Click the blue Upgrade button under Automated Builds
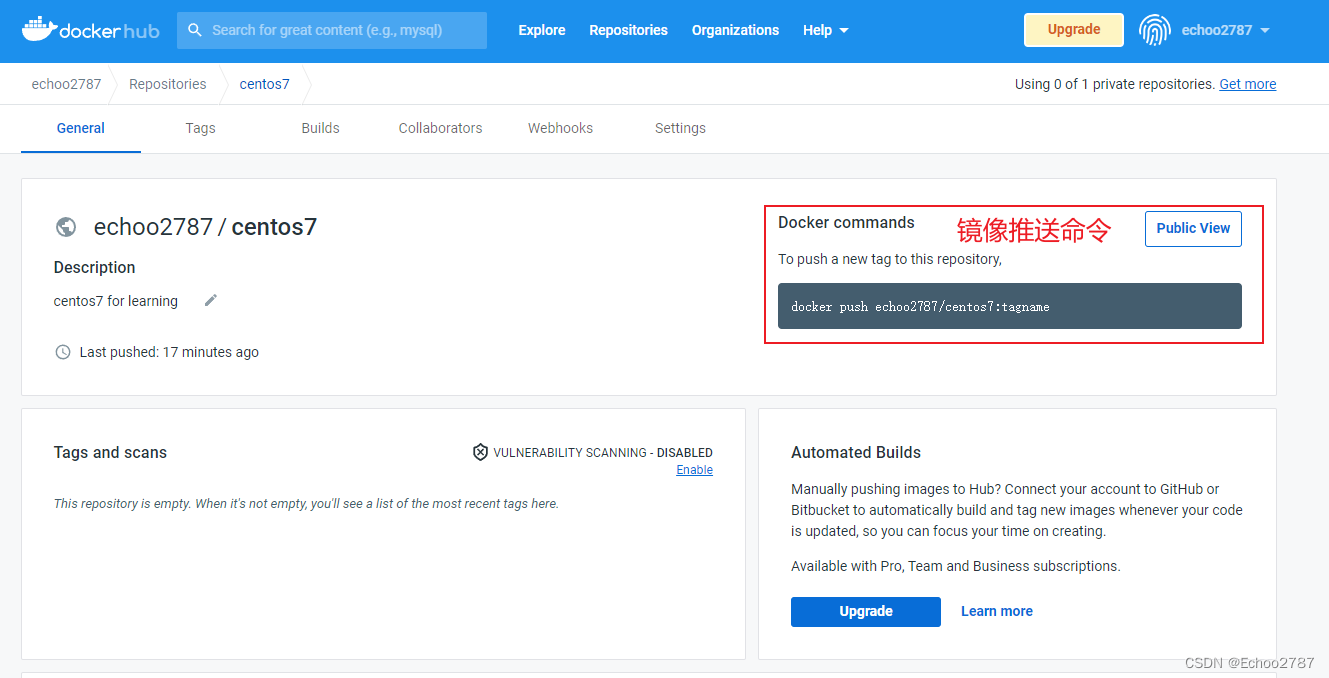The width and height of the screenshot is (1329, 678). (866, 611)
